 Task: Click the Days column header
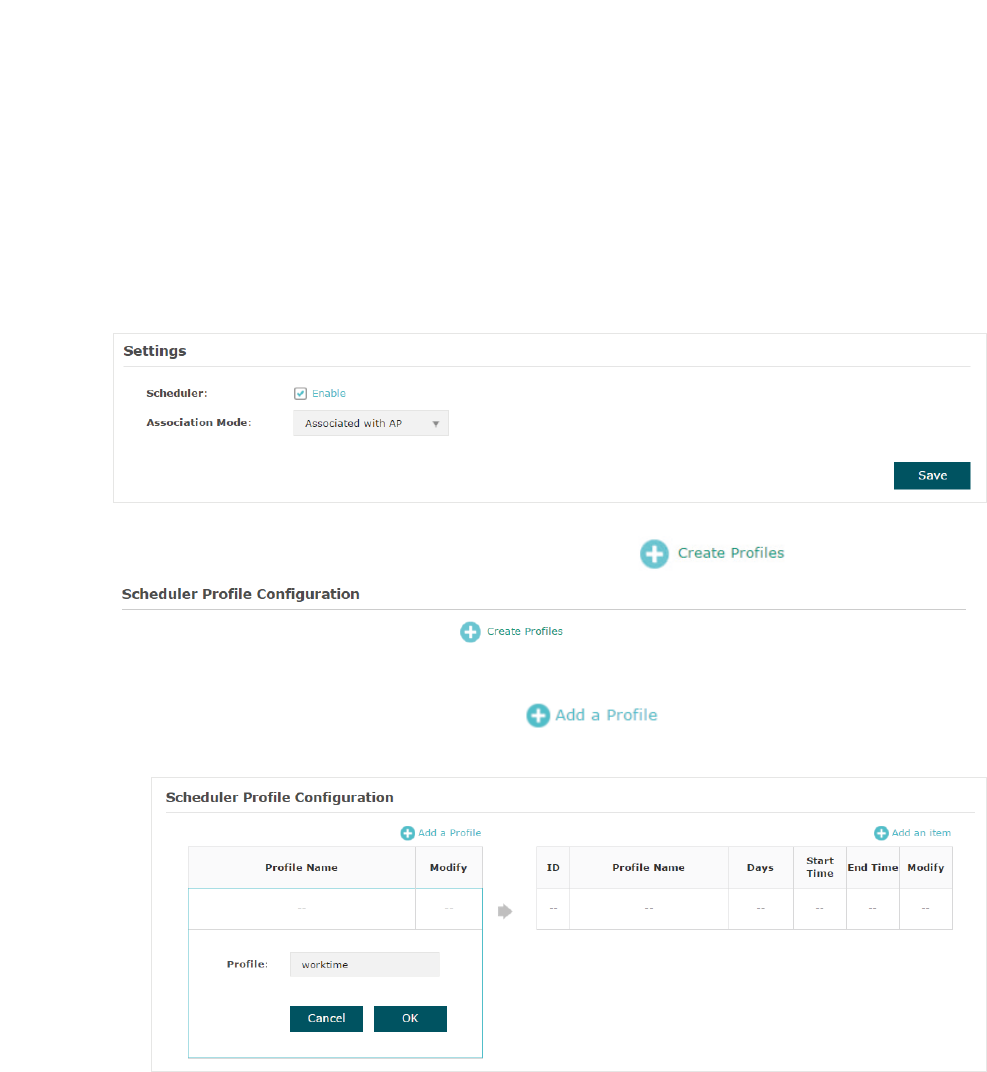coord(760,868)
